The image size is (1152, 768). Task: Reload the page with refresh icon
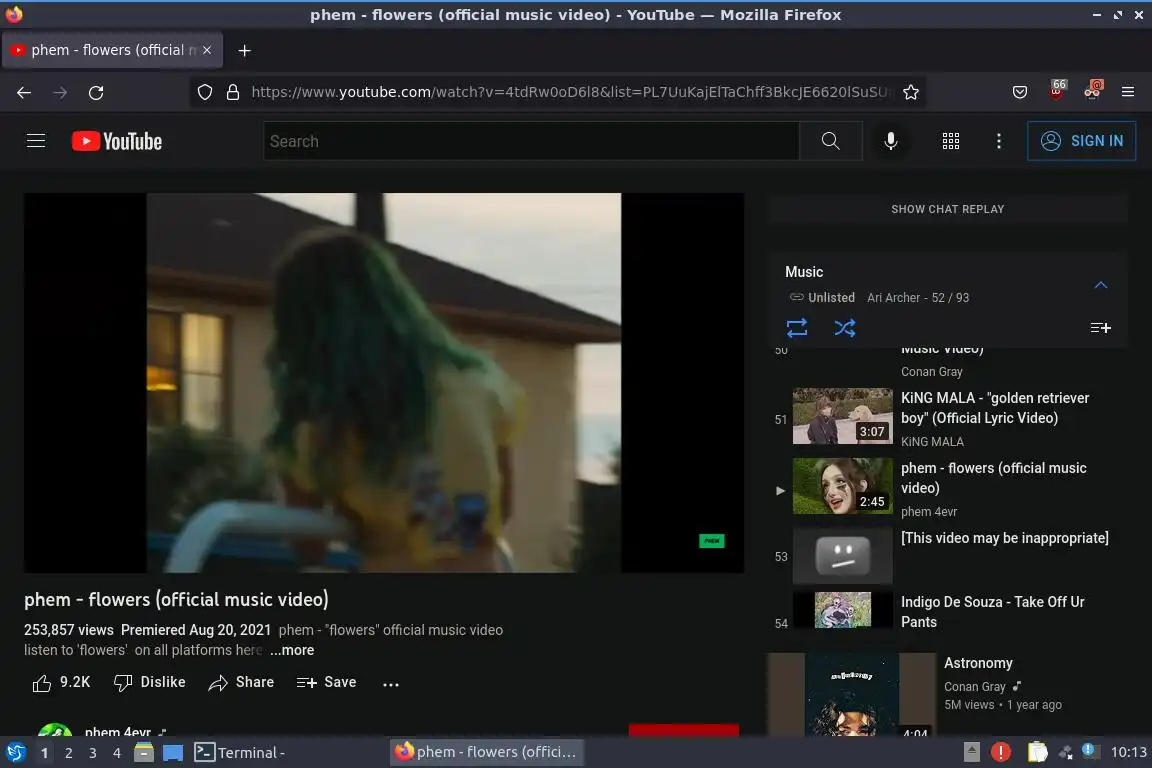pos(96,93)
